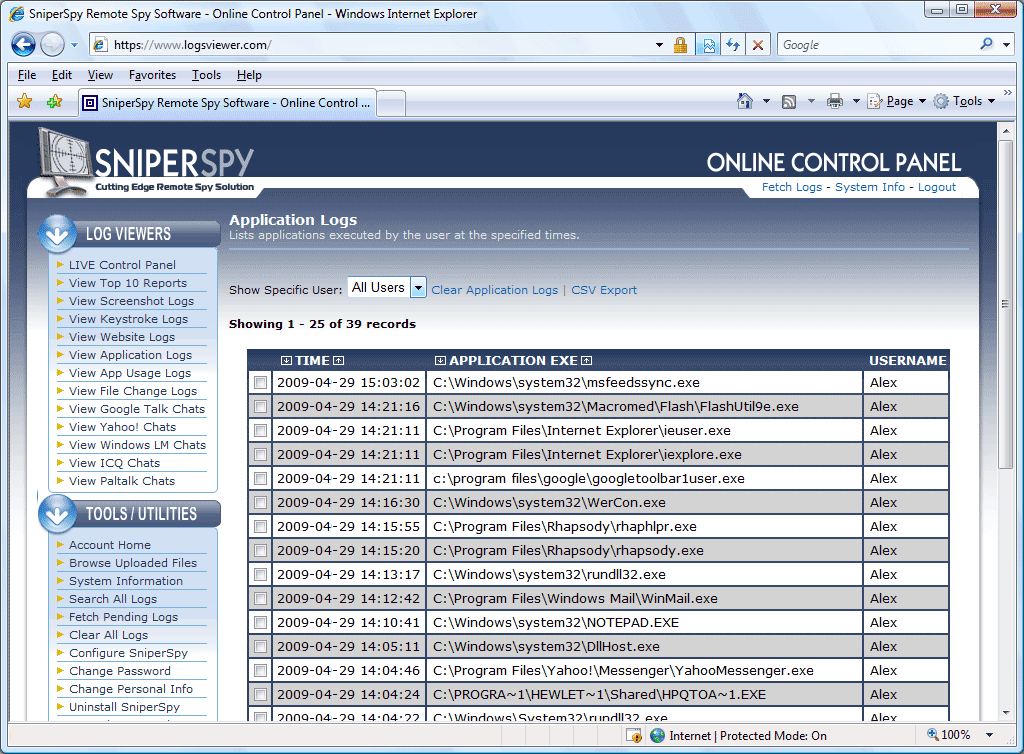Click the browser Back arrow button
The image size is (1024, 754).
[x=24, y=45]
